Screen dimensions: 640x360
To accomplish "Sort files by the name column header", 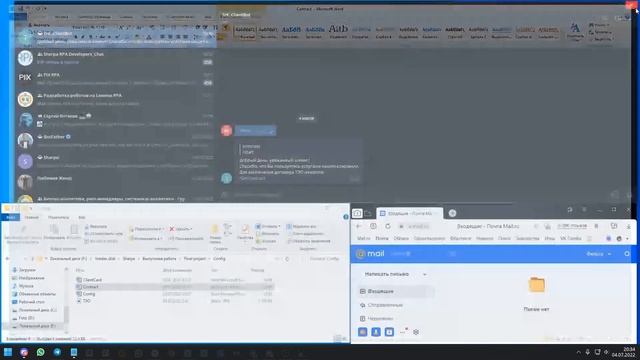I will pyautogui.click(x=80, y=270).
